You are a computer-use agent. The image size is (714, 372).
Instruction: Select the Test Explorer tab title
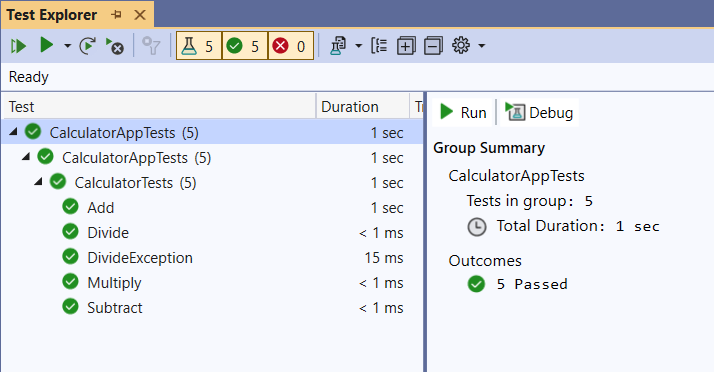tap(51, 15)
